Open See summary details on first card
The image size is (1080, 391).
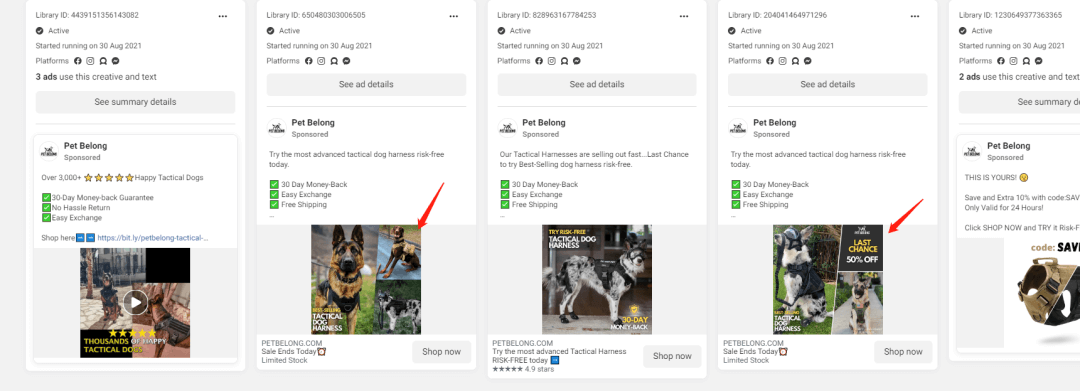click(x=136, y=102)
